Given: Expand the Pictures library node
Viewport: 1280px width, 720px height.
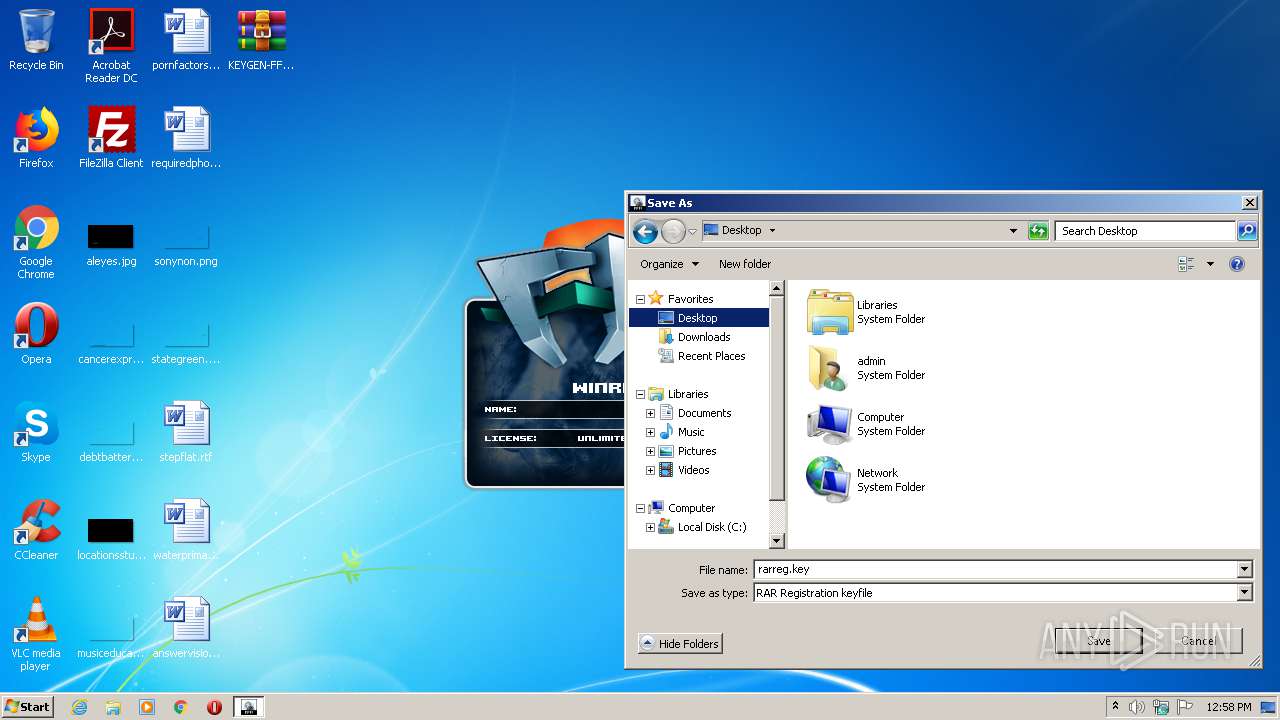Looking at the screenshot, I should 650,451.
